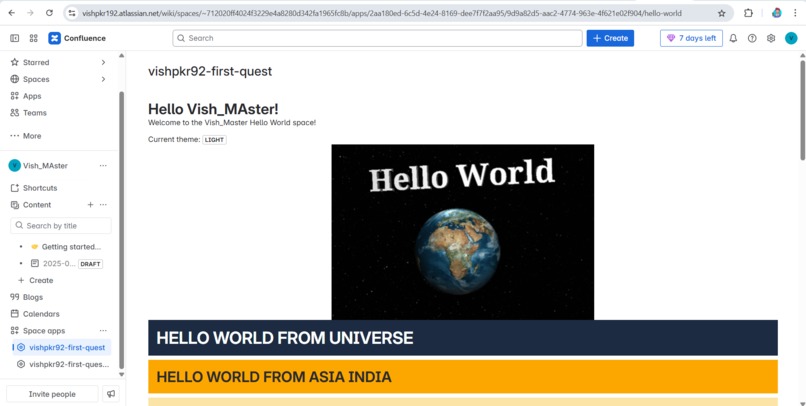Open site information icon in address bar

tap(72, 13)
